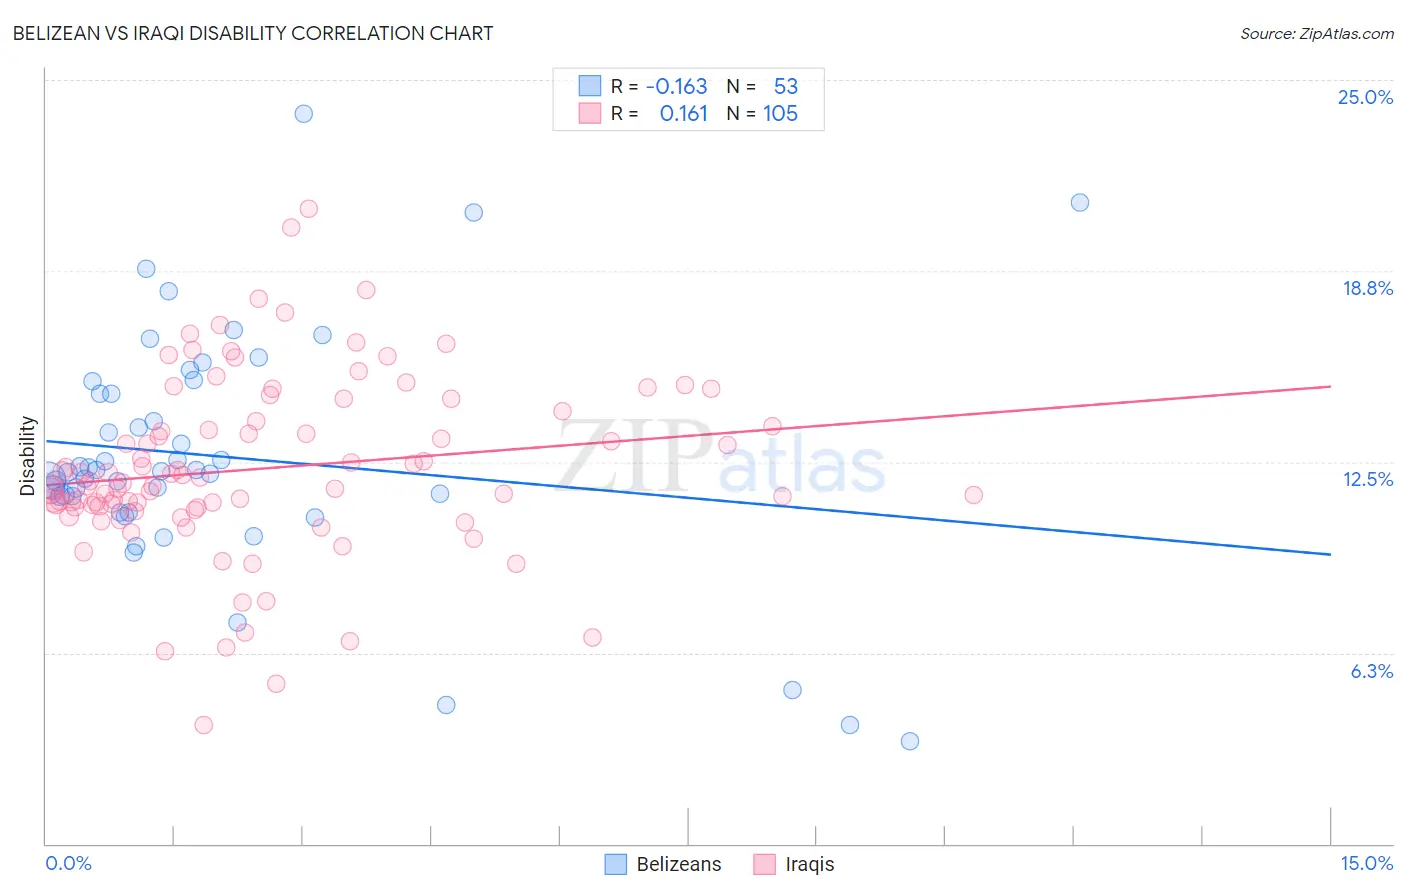Select the Iraqis legend label
Viewport: 1406px width, 892px height.
click(810, 864)
